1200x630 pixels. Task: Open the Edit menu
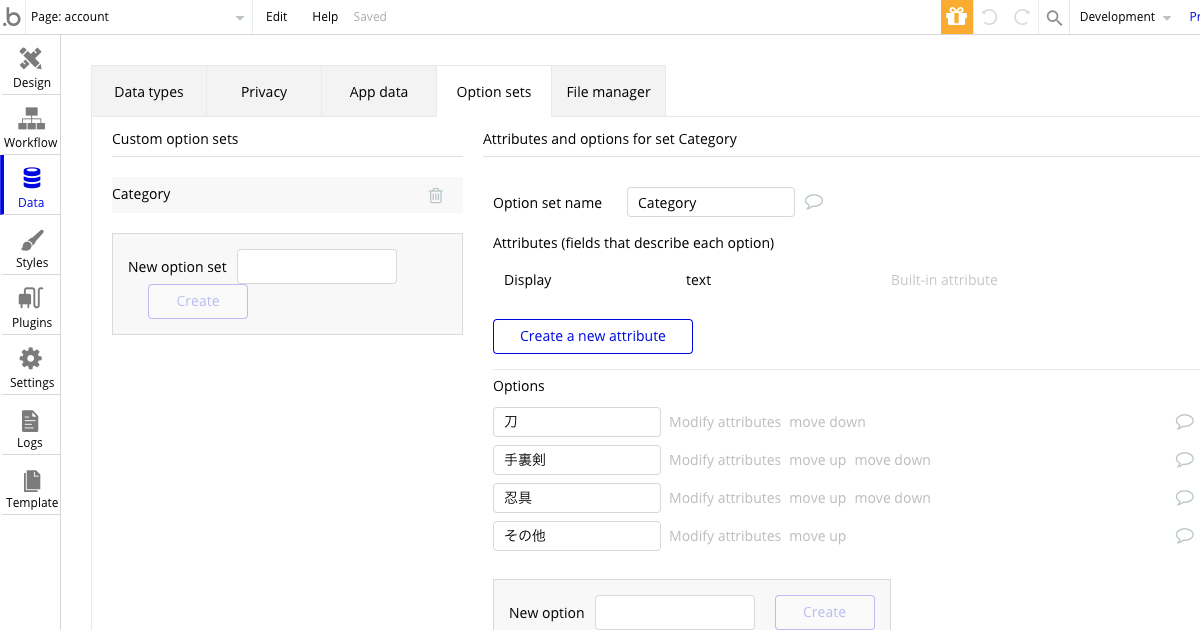click(x=276, y=17)
